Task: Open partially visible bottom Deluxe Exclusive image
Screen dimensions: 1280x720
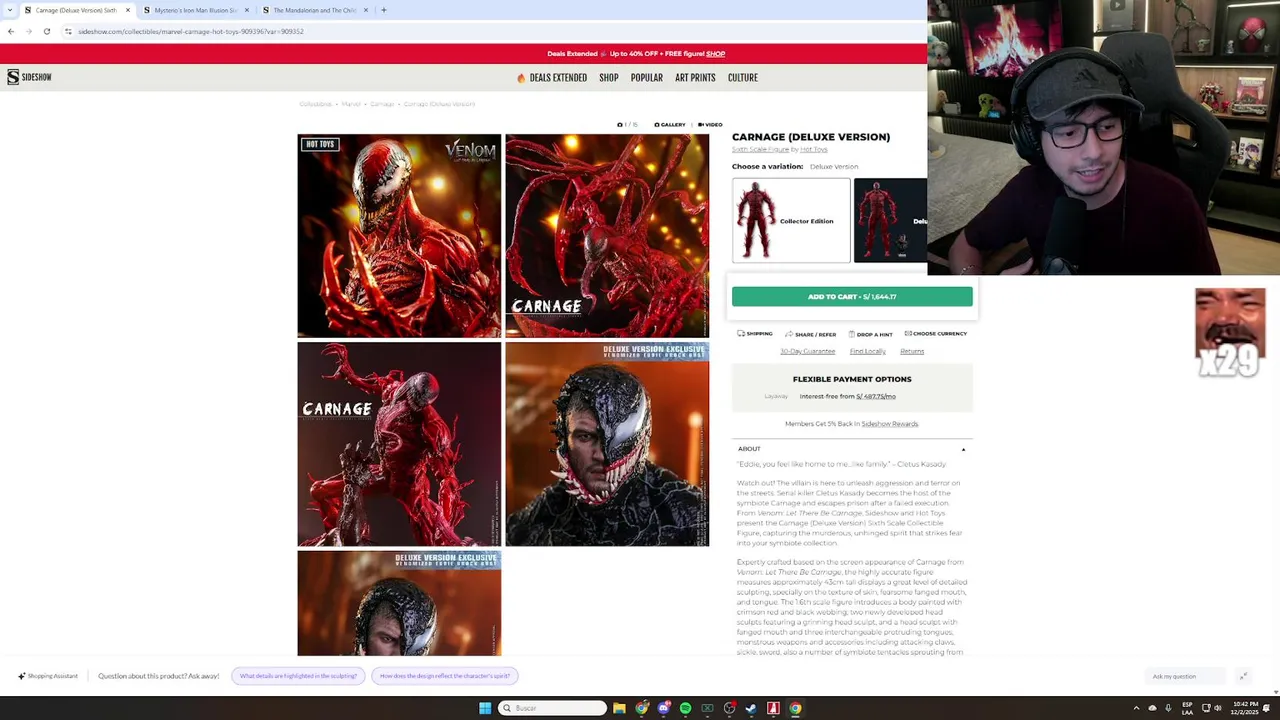Action: pos(399,603)
